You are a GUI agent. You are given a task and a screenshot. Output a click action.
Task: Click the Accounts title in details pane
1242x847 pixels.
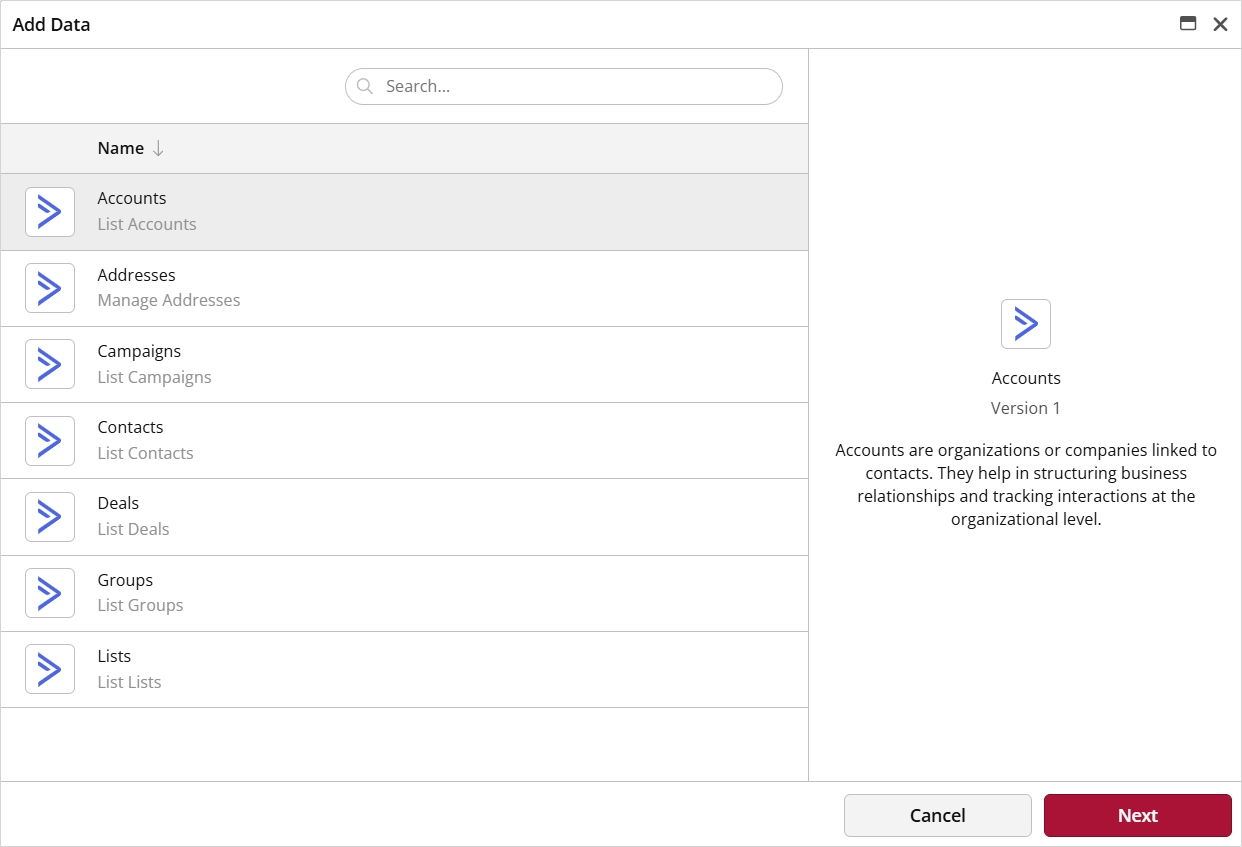point(1026,378)
